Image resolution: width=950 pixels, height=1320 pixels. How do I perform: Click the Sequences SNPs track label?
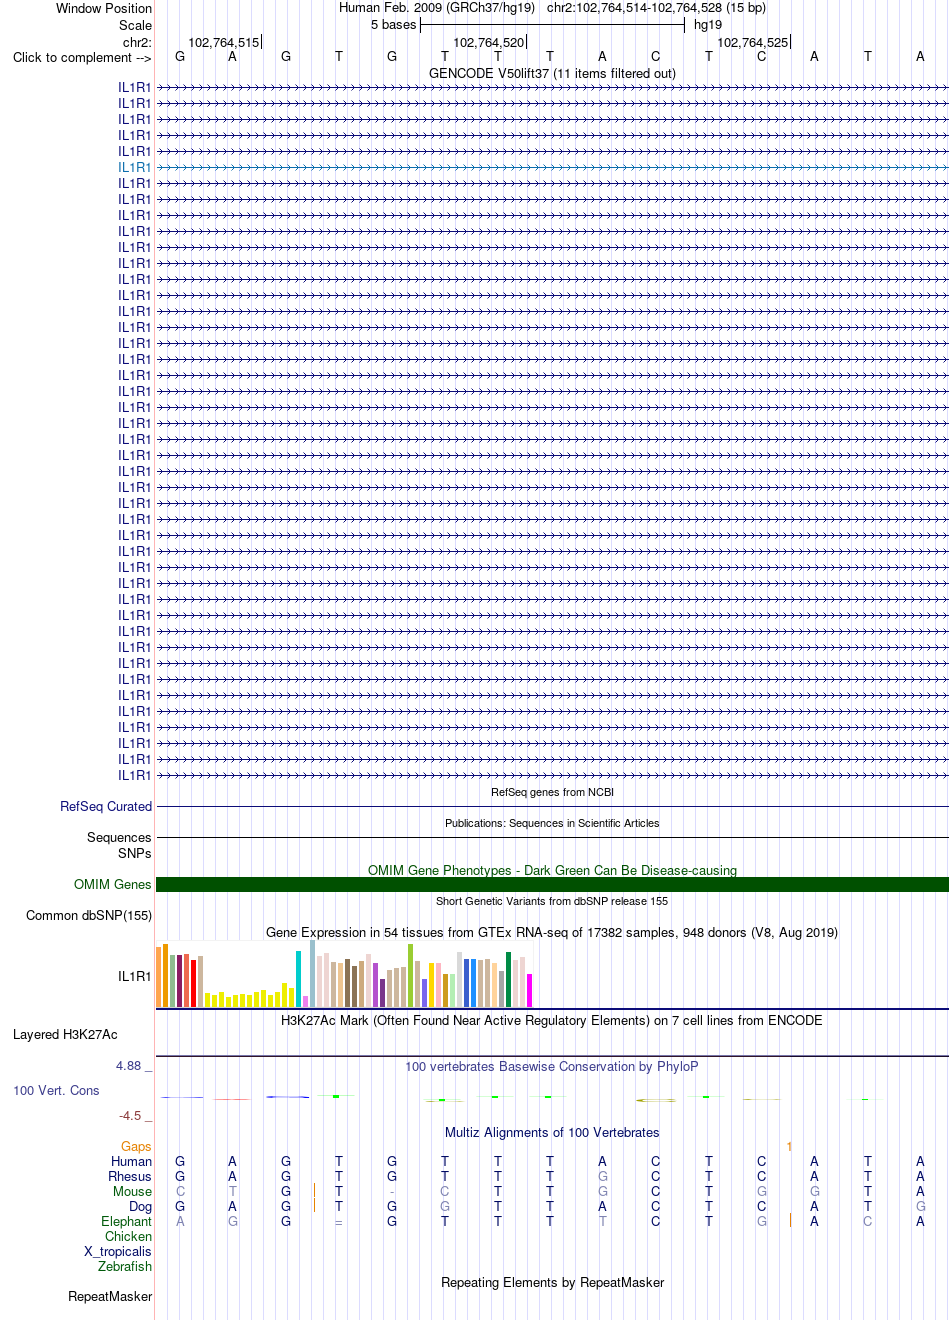pyautogui.click(x=119, y=845)
